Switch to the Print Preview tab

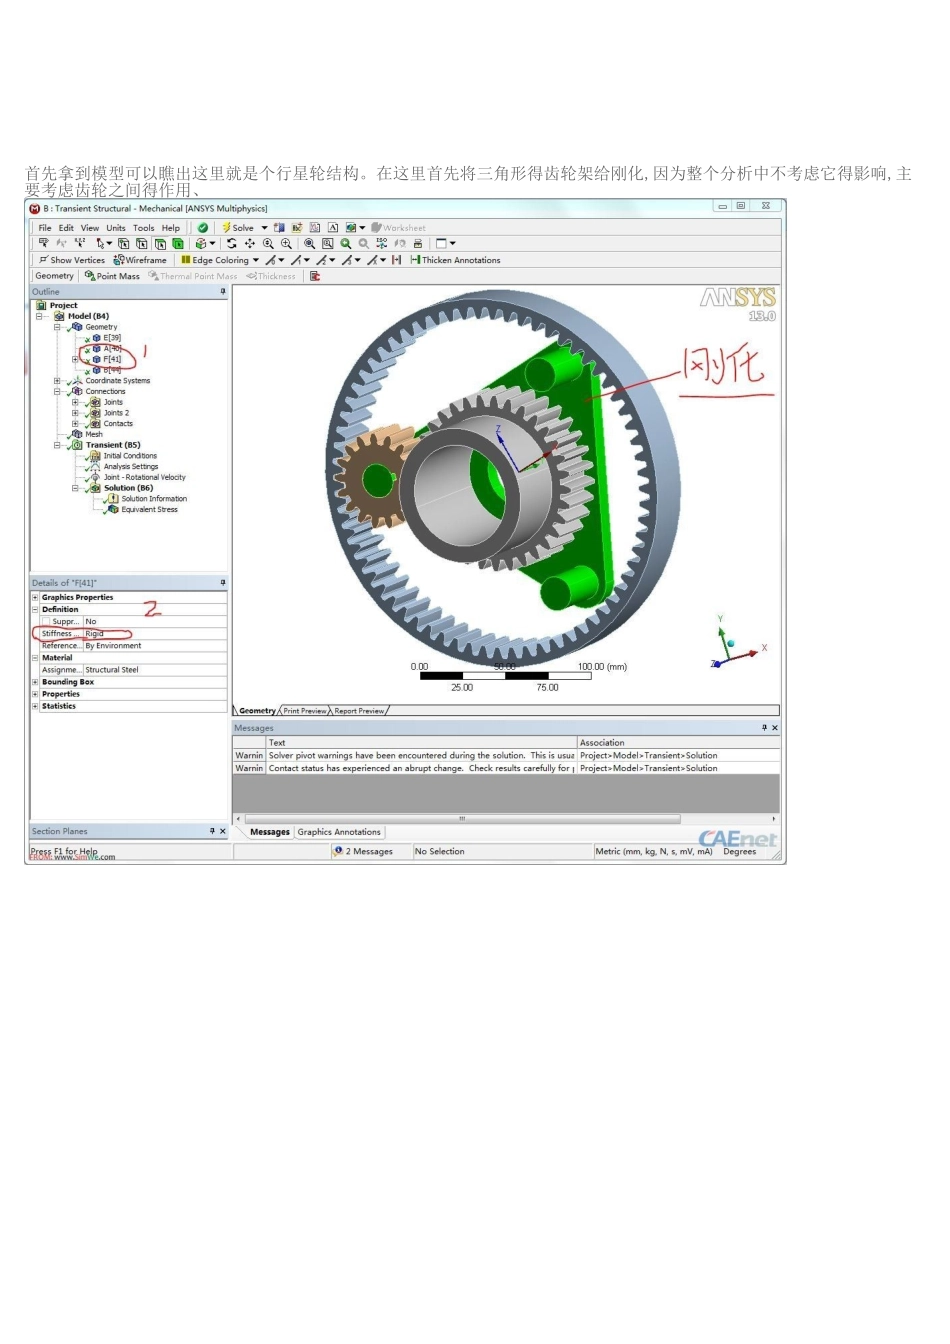click(x=305, y=711)
